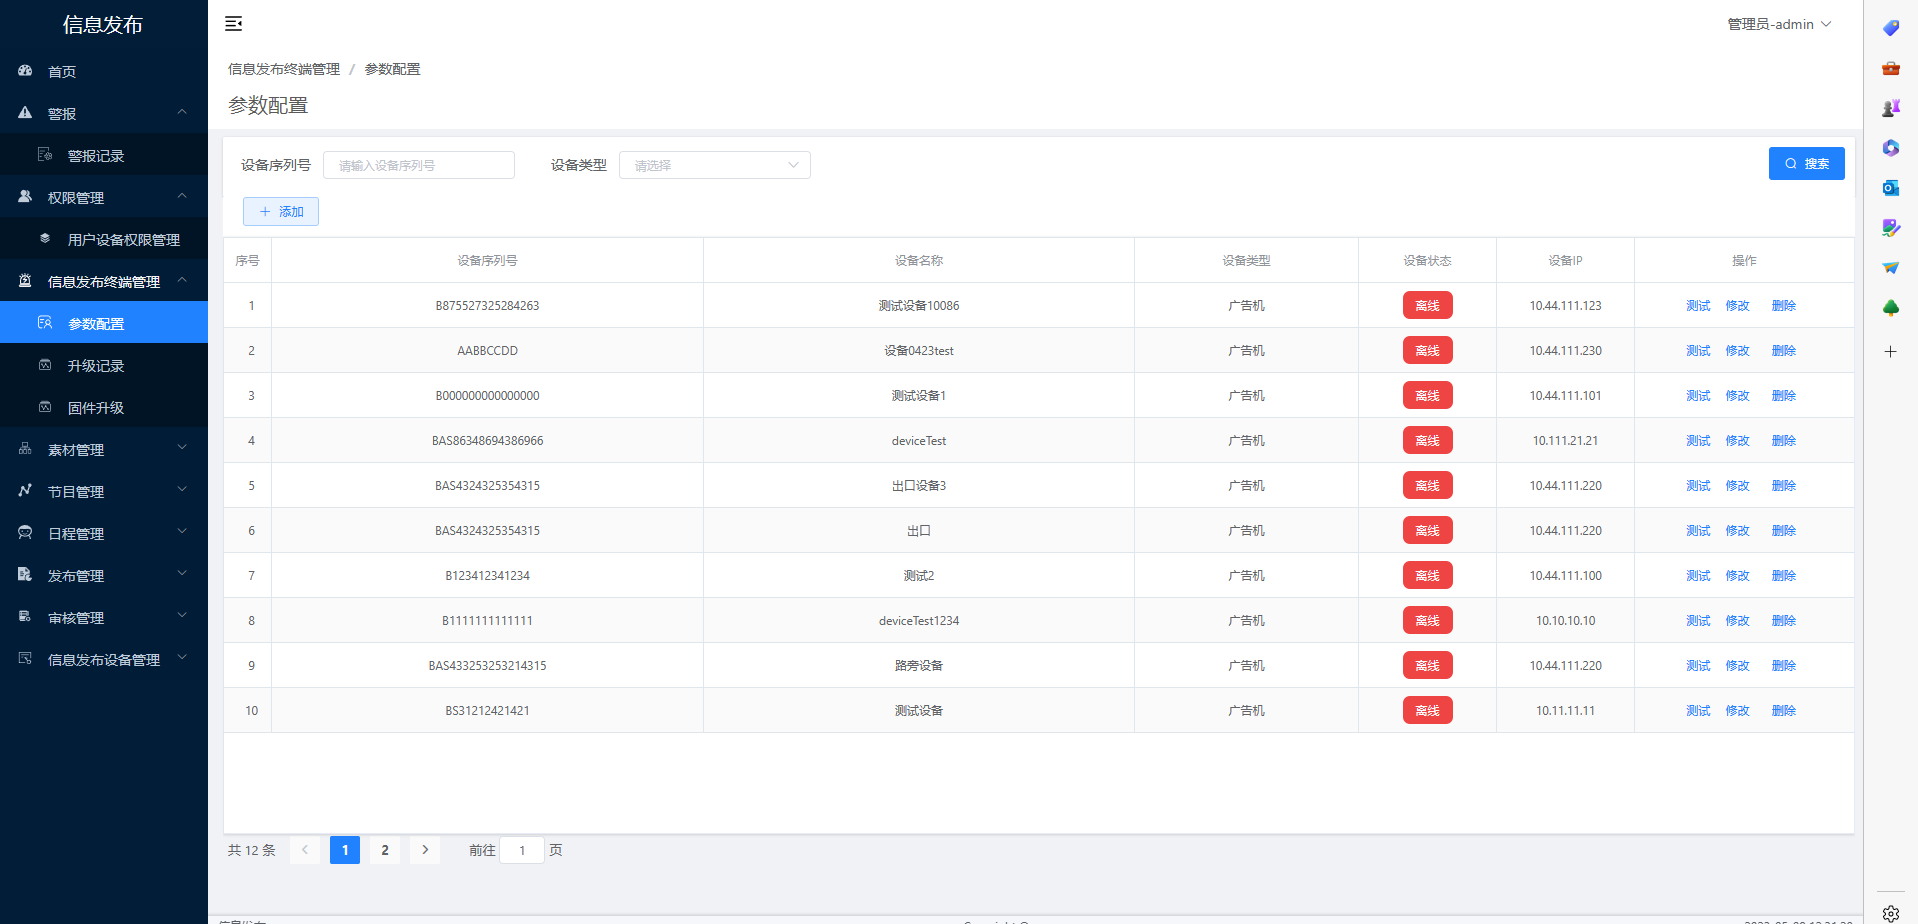Screen dimensions: 1918x924
Task: Click 修改 for device 路旁设备
Action: [x=1738, y=666]
